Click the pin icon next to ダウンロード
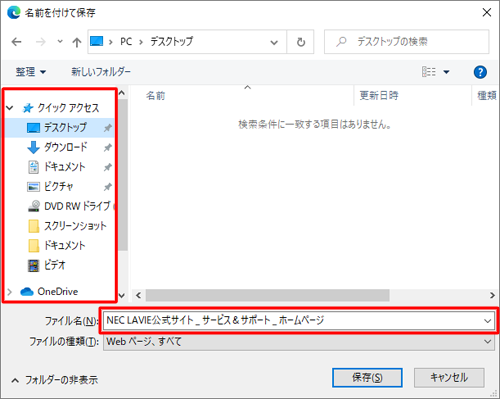The width and height of the screenshot is (500, 399). pos(107,147)
